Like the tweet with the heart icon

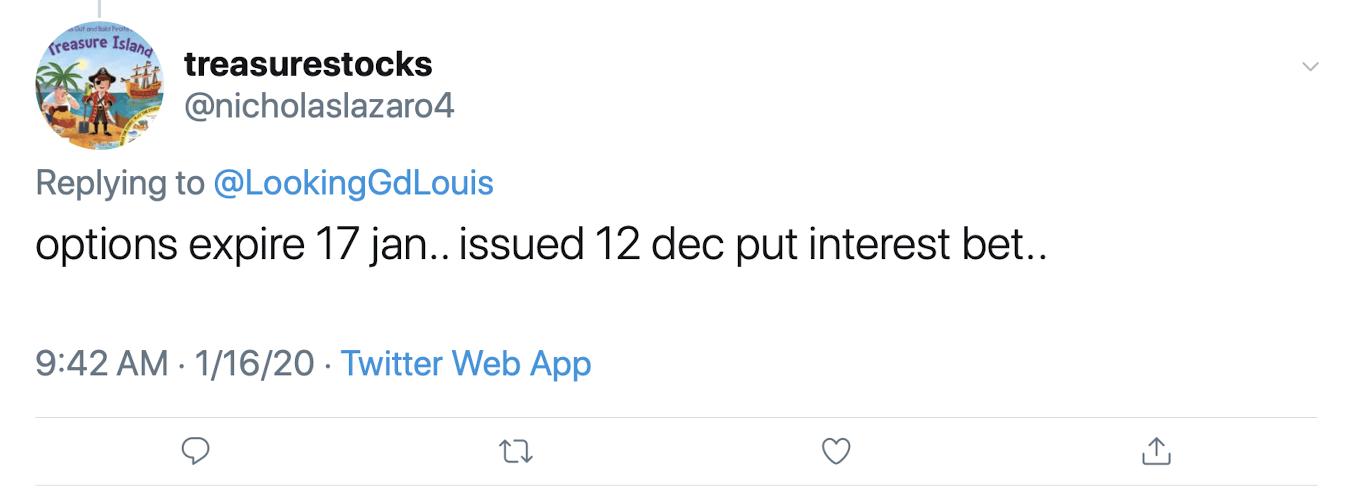(x=836, y=452)
